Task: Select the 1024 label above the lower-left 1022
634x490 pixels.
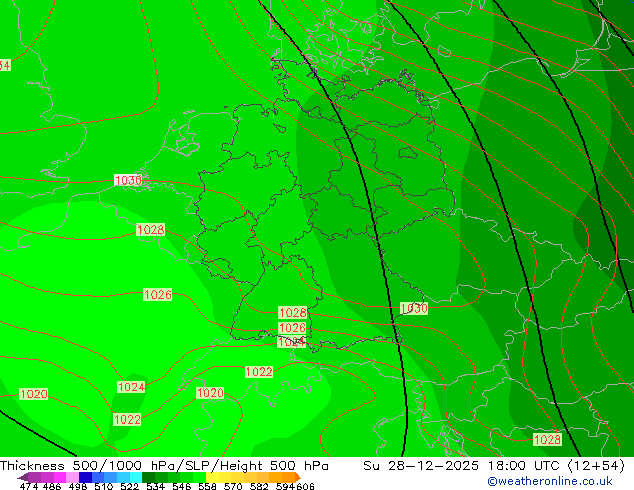Action: (131, 387)
